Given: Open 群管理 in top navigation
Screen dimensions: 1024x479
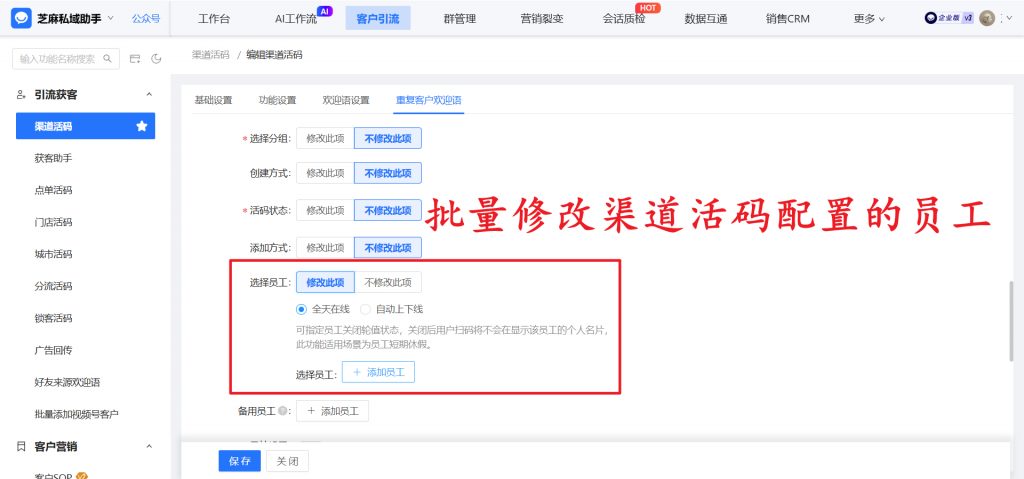Looking at the screenshot, I should point(460,19).
